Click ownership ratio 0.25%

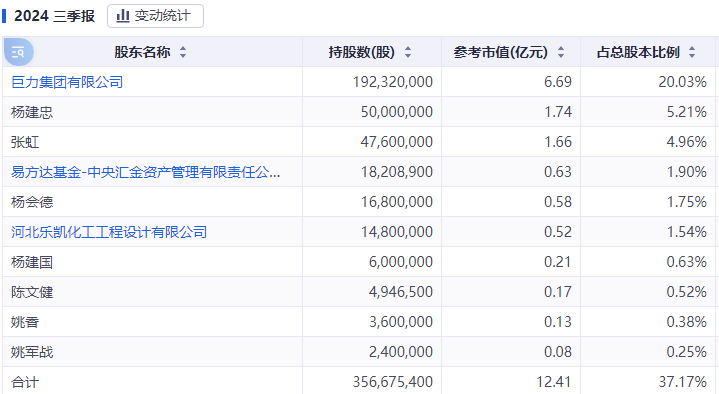click(x=686, y=352)
